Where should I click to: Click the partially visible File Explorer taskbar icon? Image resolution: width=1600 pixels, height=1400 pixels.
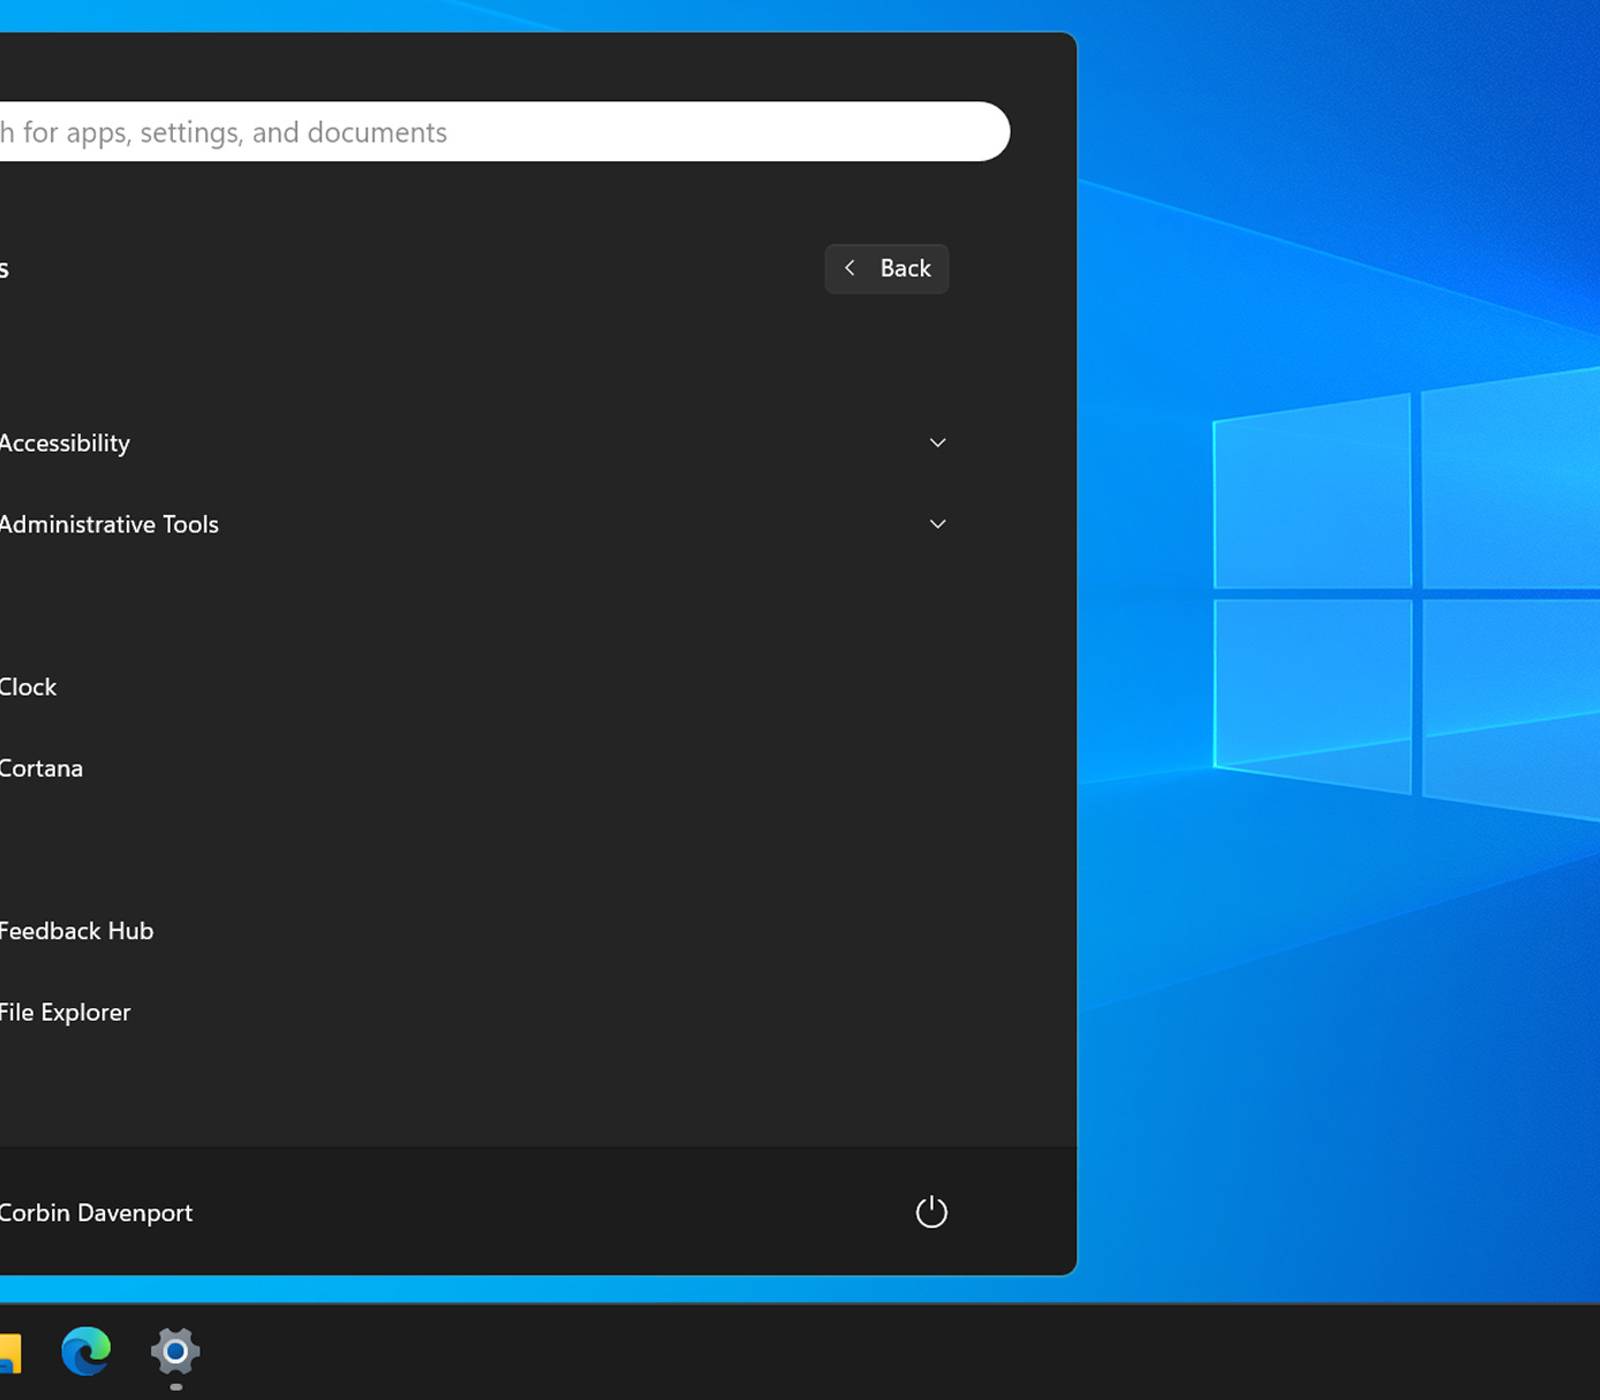9,1353
